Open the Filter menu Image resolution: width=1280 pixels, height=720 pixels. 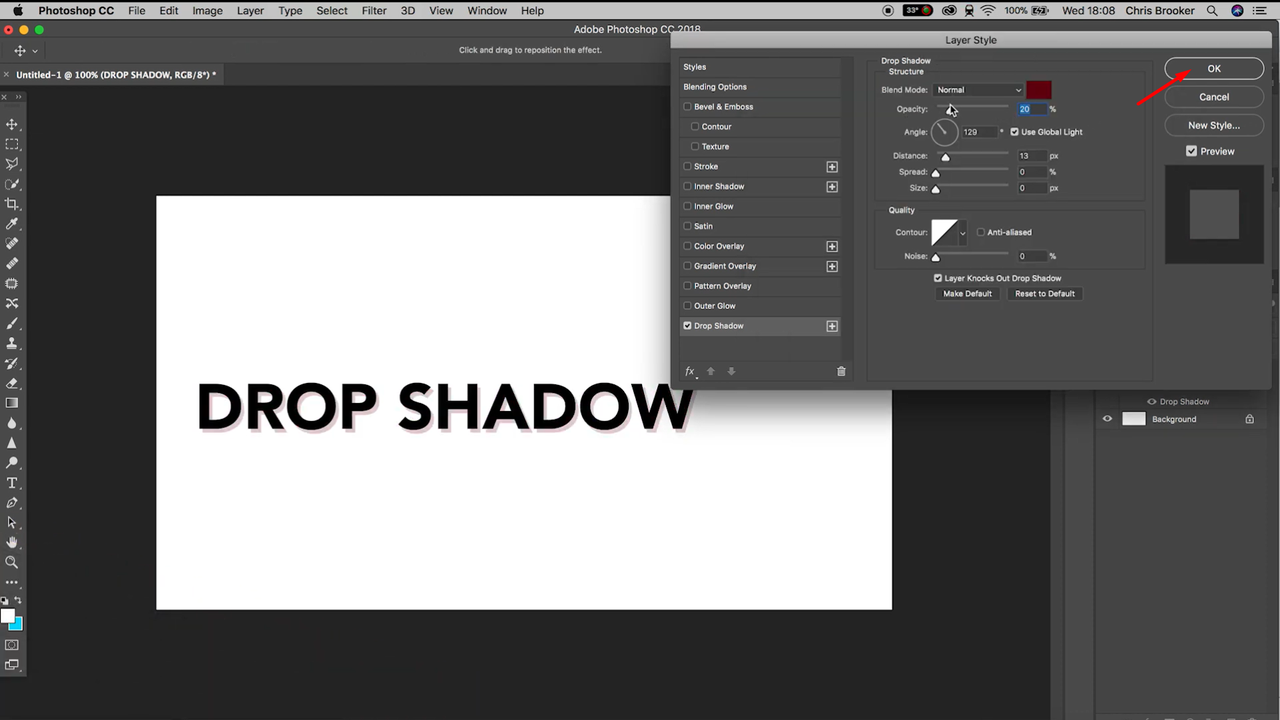(x=373, y=10)
